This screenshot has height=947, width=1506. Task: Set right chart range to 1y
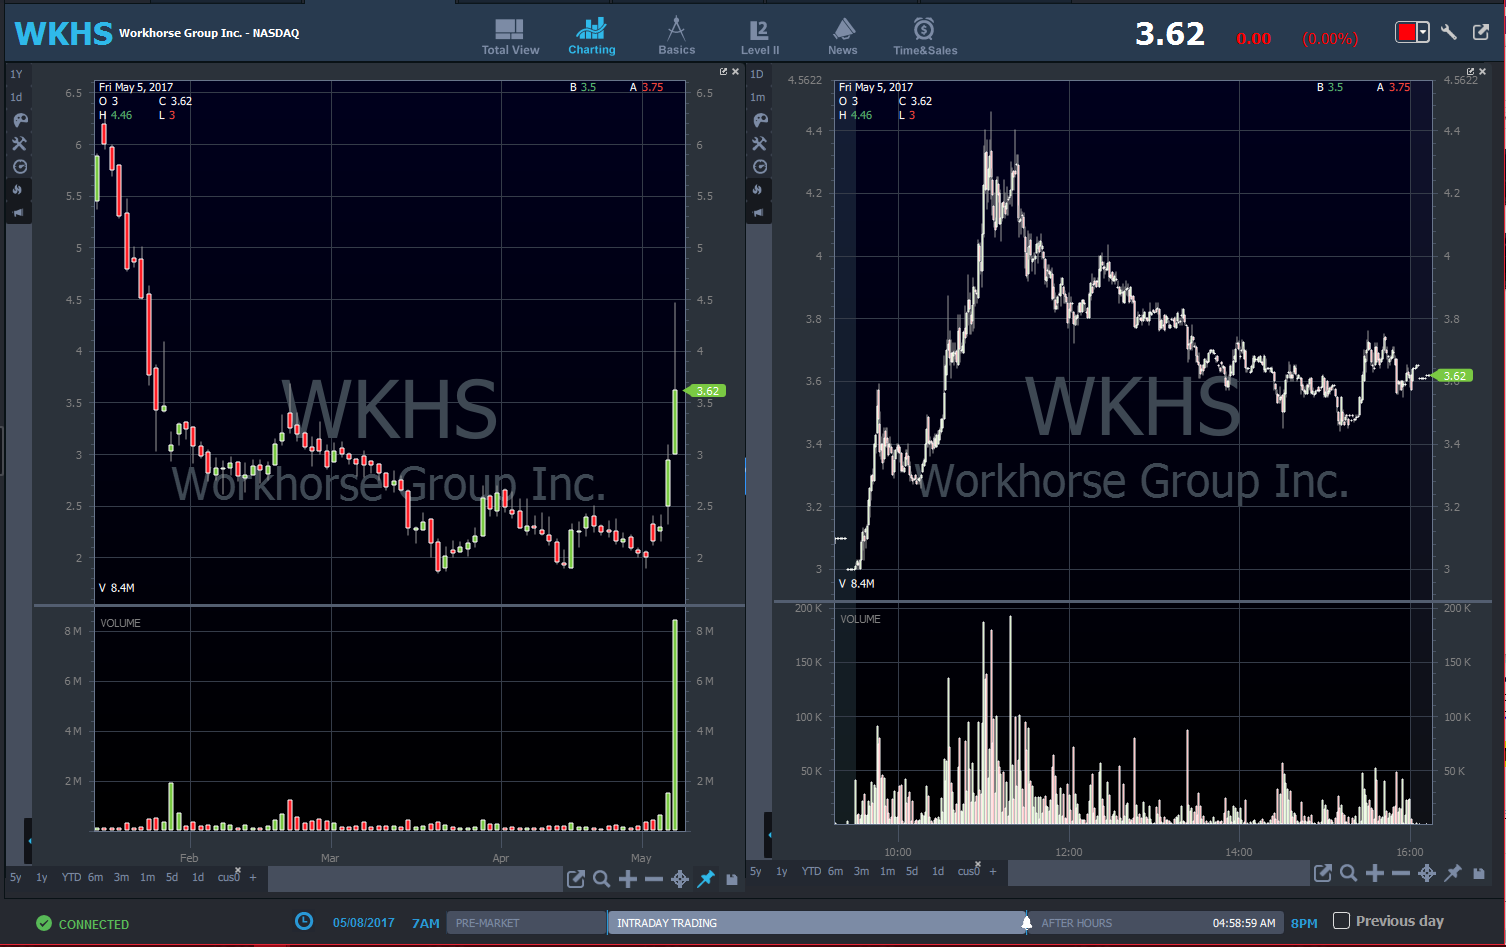coord(782,871)
